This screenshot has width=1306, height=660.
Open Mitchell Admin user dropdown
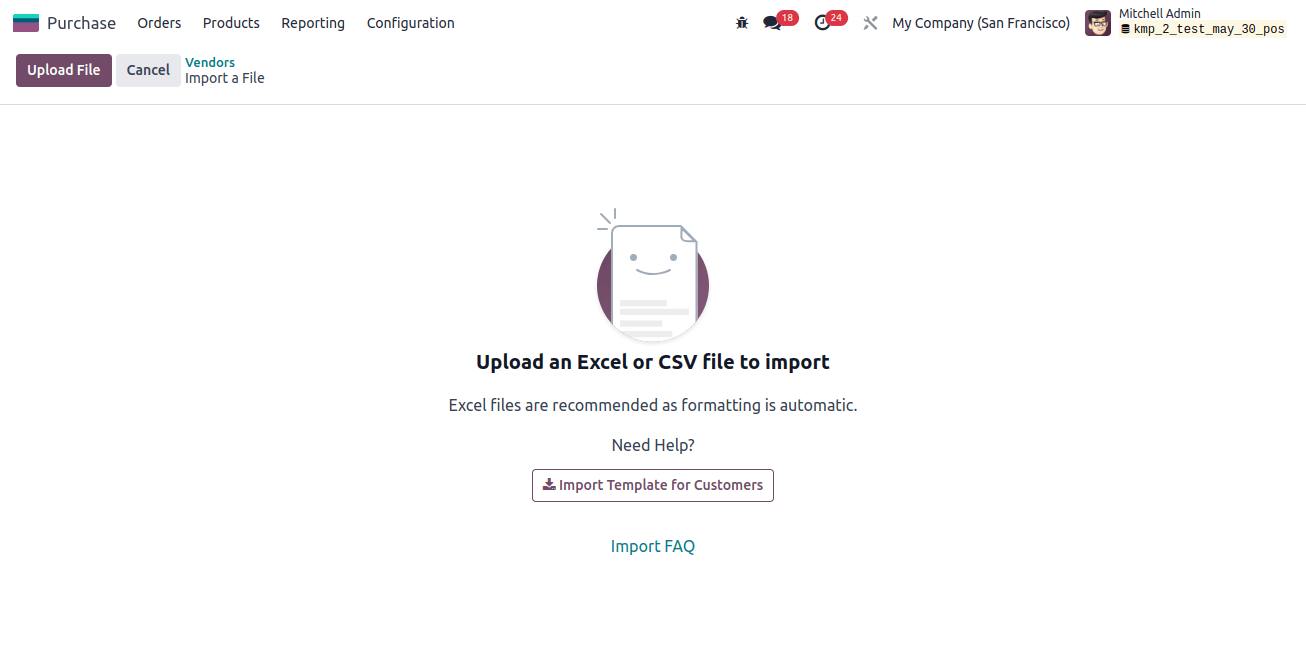[x=1187, y=23]
